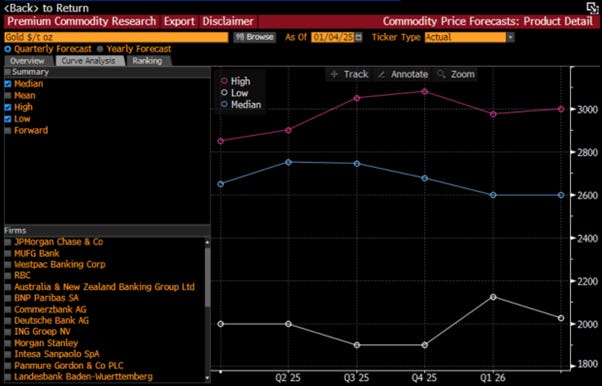Check the Commerzbank AG firm
Screen dimensions: 602x386
tap(8, 309)
